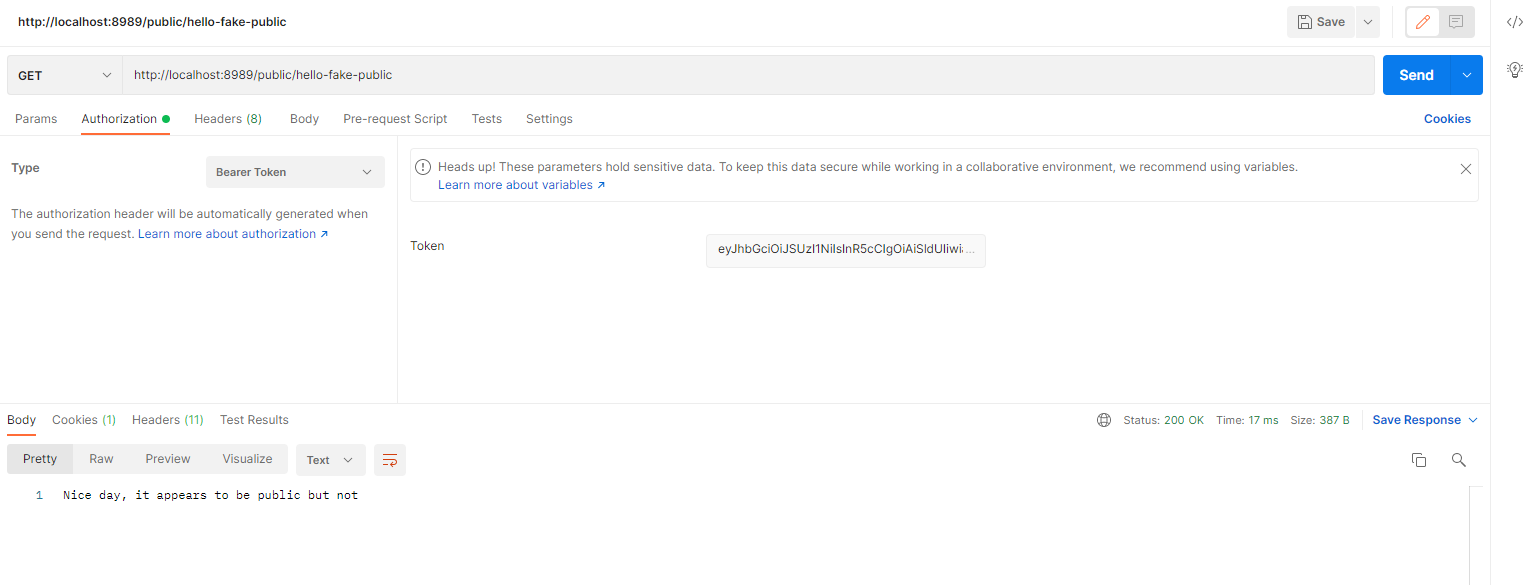Dismiss the Heads up warning banner
Viewport: 1531px width, 585px height.
[x=1465, y=169]
